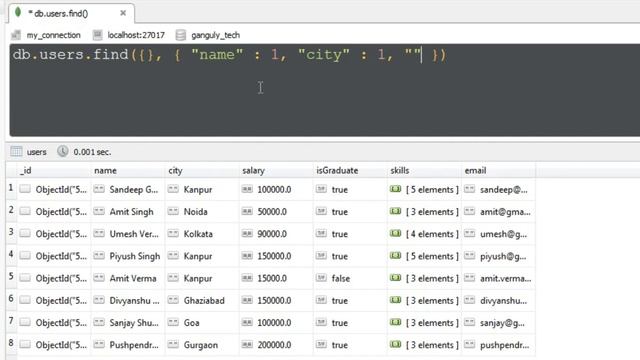Click the number icon beside 100000.0 in row 1
Screen dimensions: 640x360
click(247, 189)
